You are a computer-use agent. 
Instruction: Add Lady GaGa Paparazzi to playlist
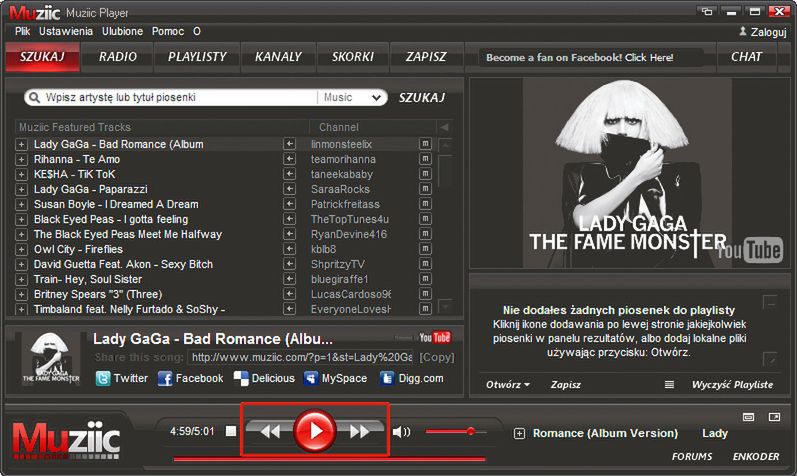click(x=21, y=190)
